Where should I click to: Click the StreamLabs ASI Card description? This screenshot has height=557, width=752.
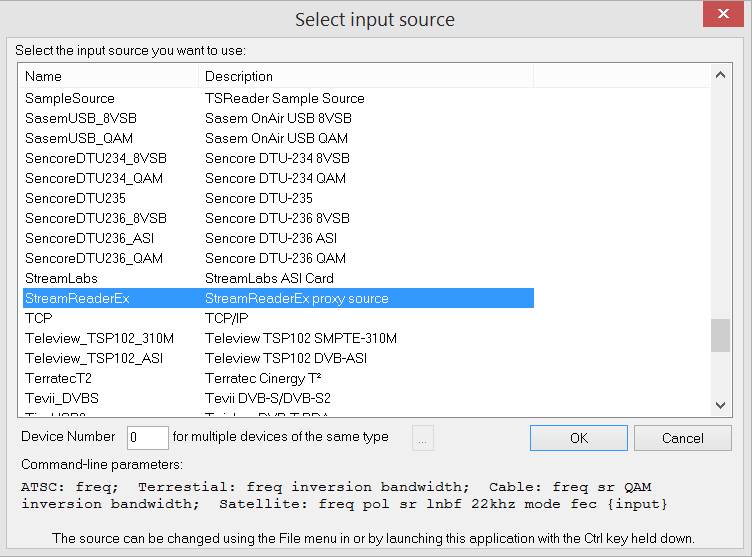pyautogui.click(x=270, y=278)
